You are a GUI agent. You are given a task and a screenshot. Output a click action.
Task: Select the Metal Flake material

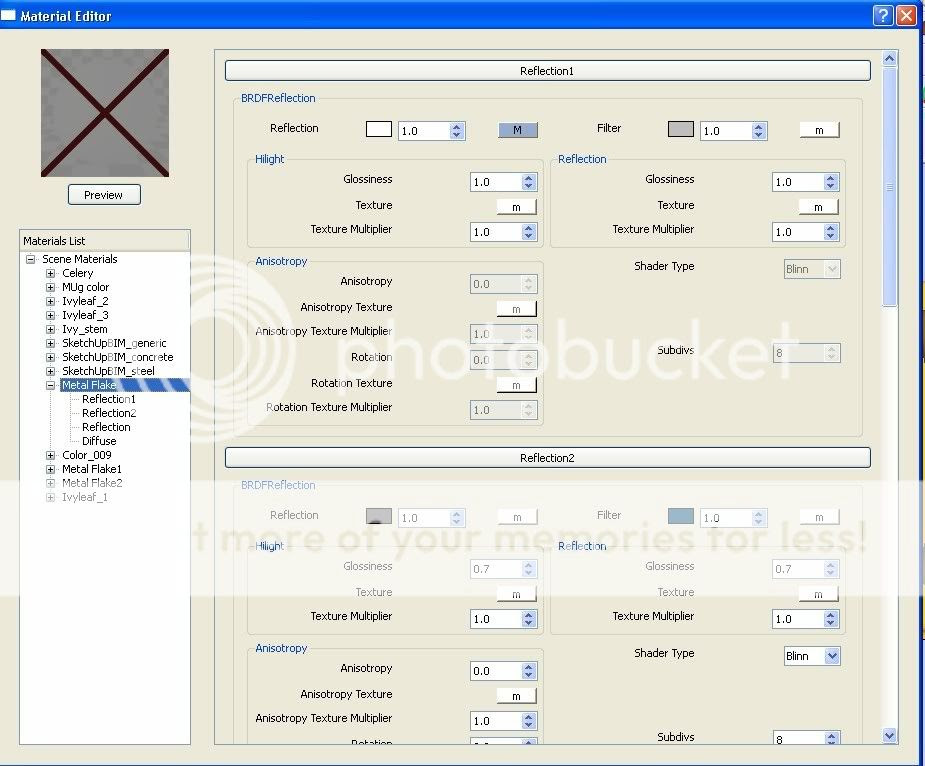point(89,385)
